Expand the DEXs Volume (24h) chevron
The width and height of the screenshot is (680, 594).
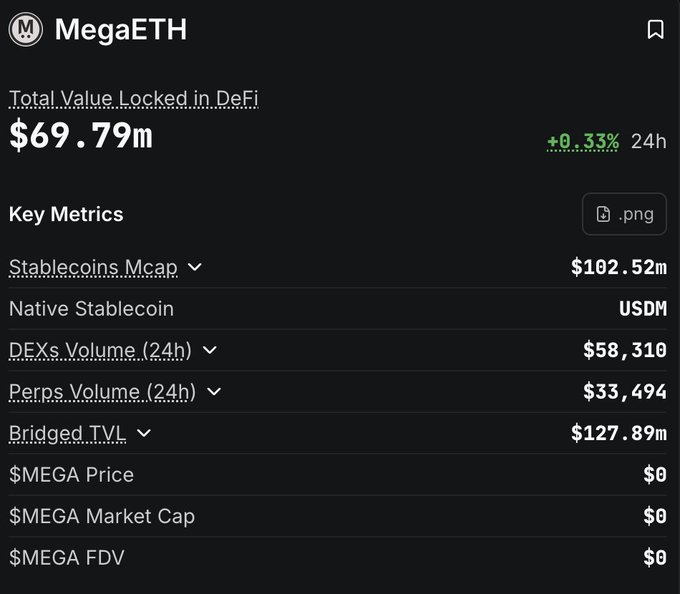[x=209, y=350]
